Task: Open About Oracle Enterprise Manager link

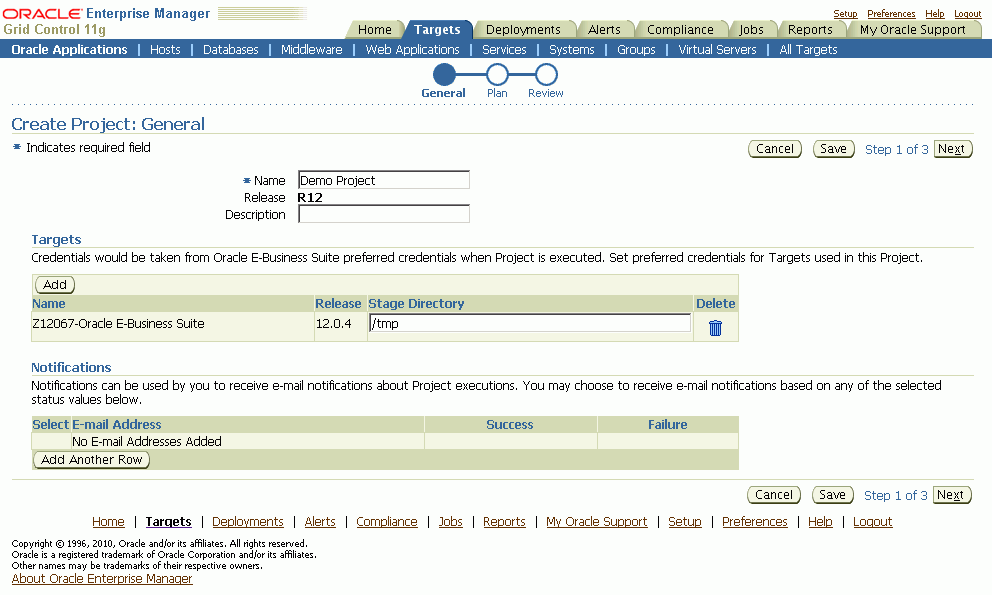Action: (102, 579)
